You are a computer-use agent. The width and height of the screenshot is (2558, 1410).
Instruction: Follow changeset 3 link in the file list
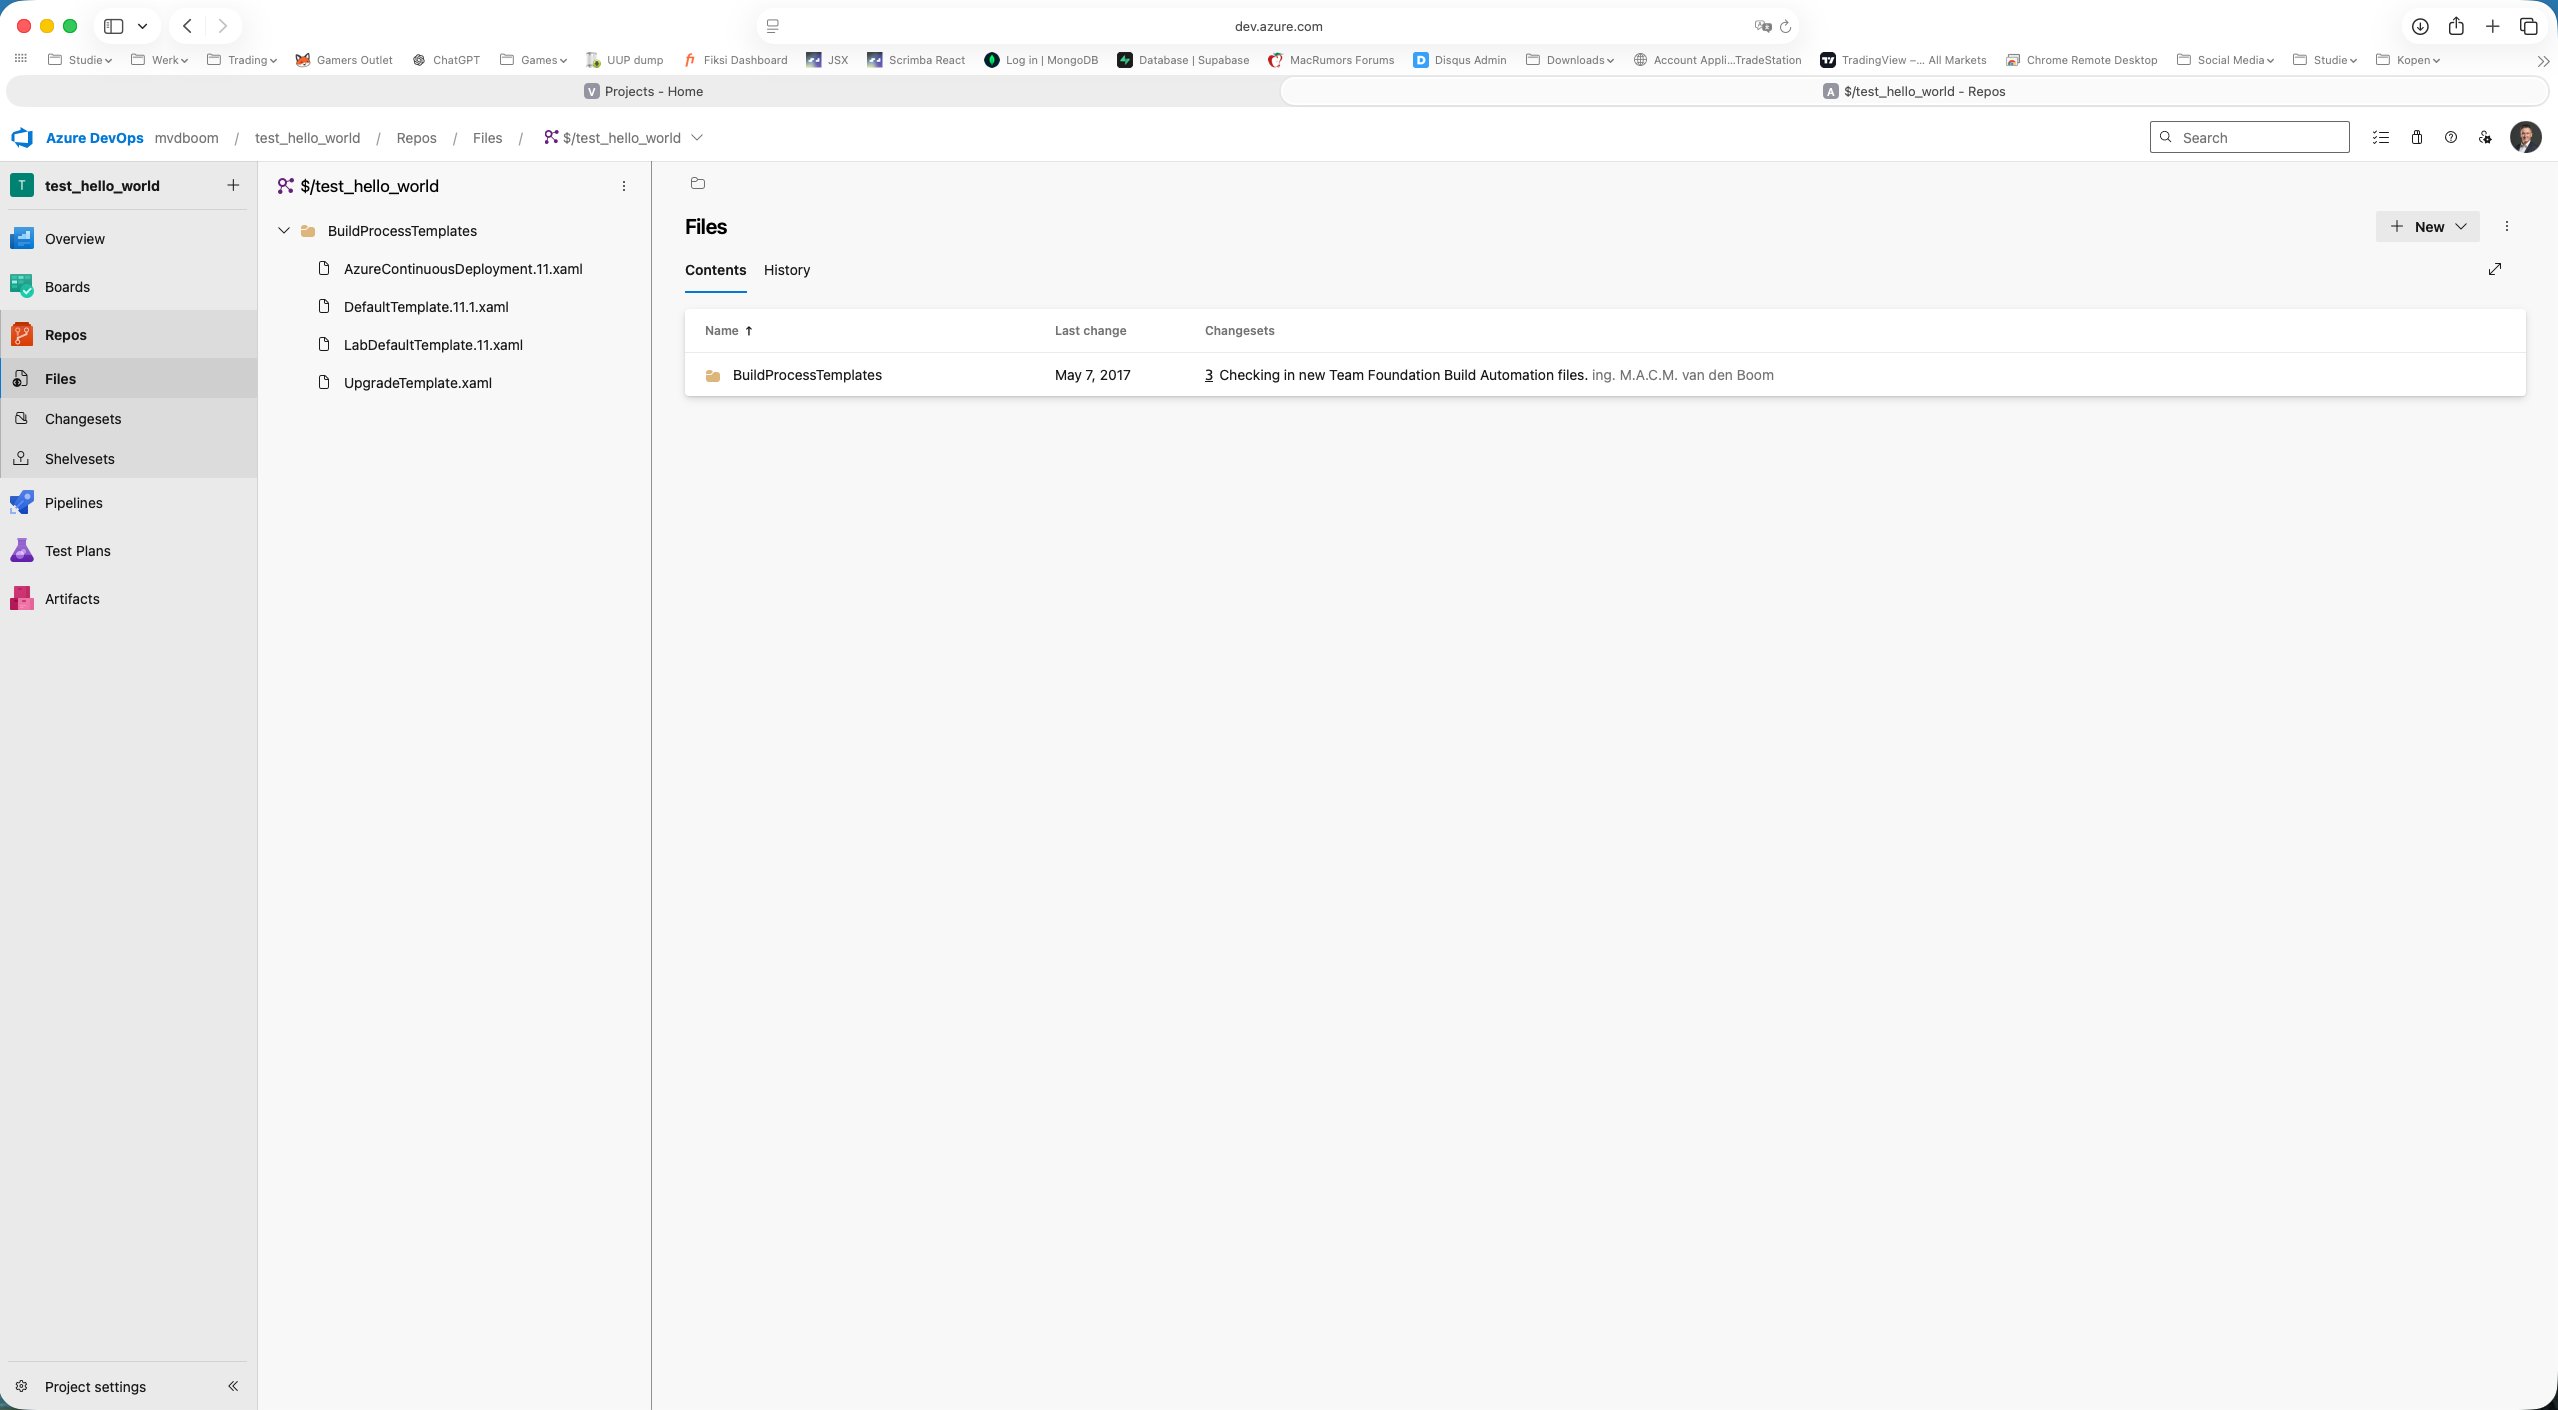(x=1207, y=375)
